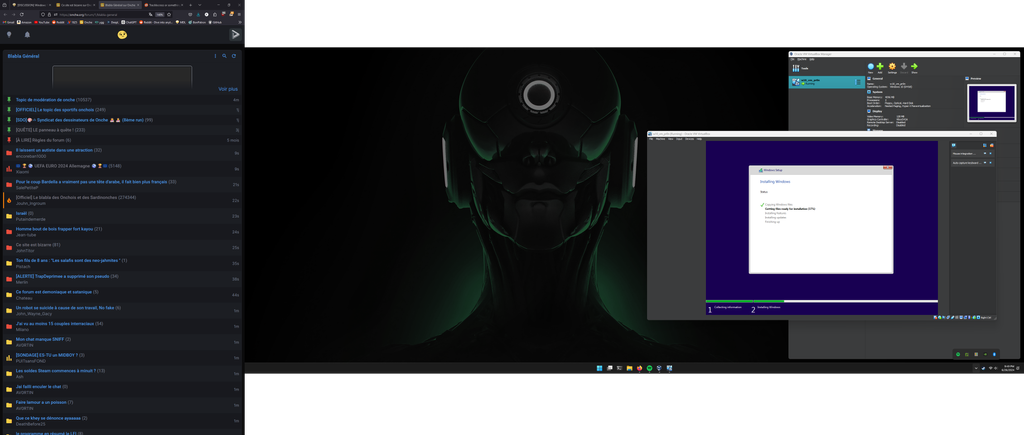Open the VM item menu for the running machine
This screenshot has height=435, width=1024.
(858, 81)
